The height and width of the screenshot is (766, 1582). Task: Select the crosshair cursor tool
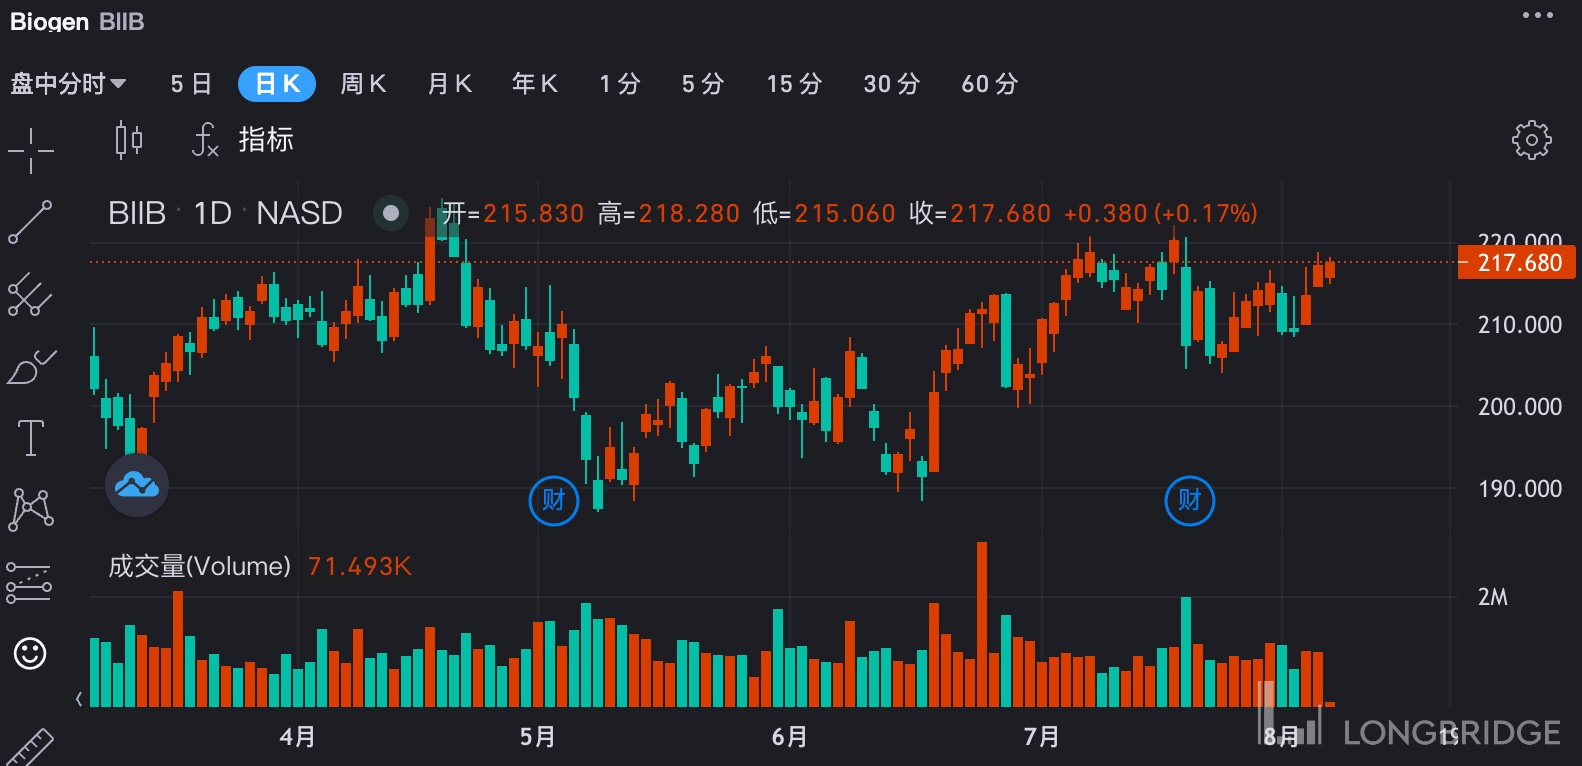pos(31,151)
